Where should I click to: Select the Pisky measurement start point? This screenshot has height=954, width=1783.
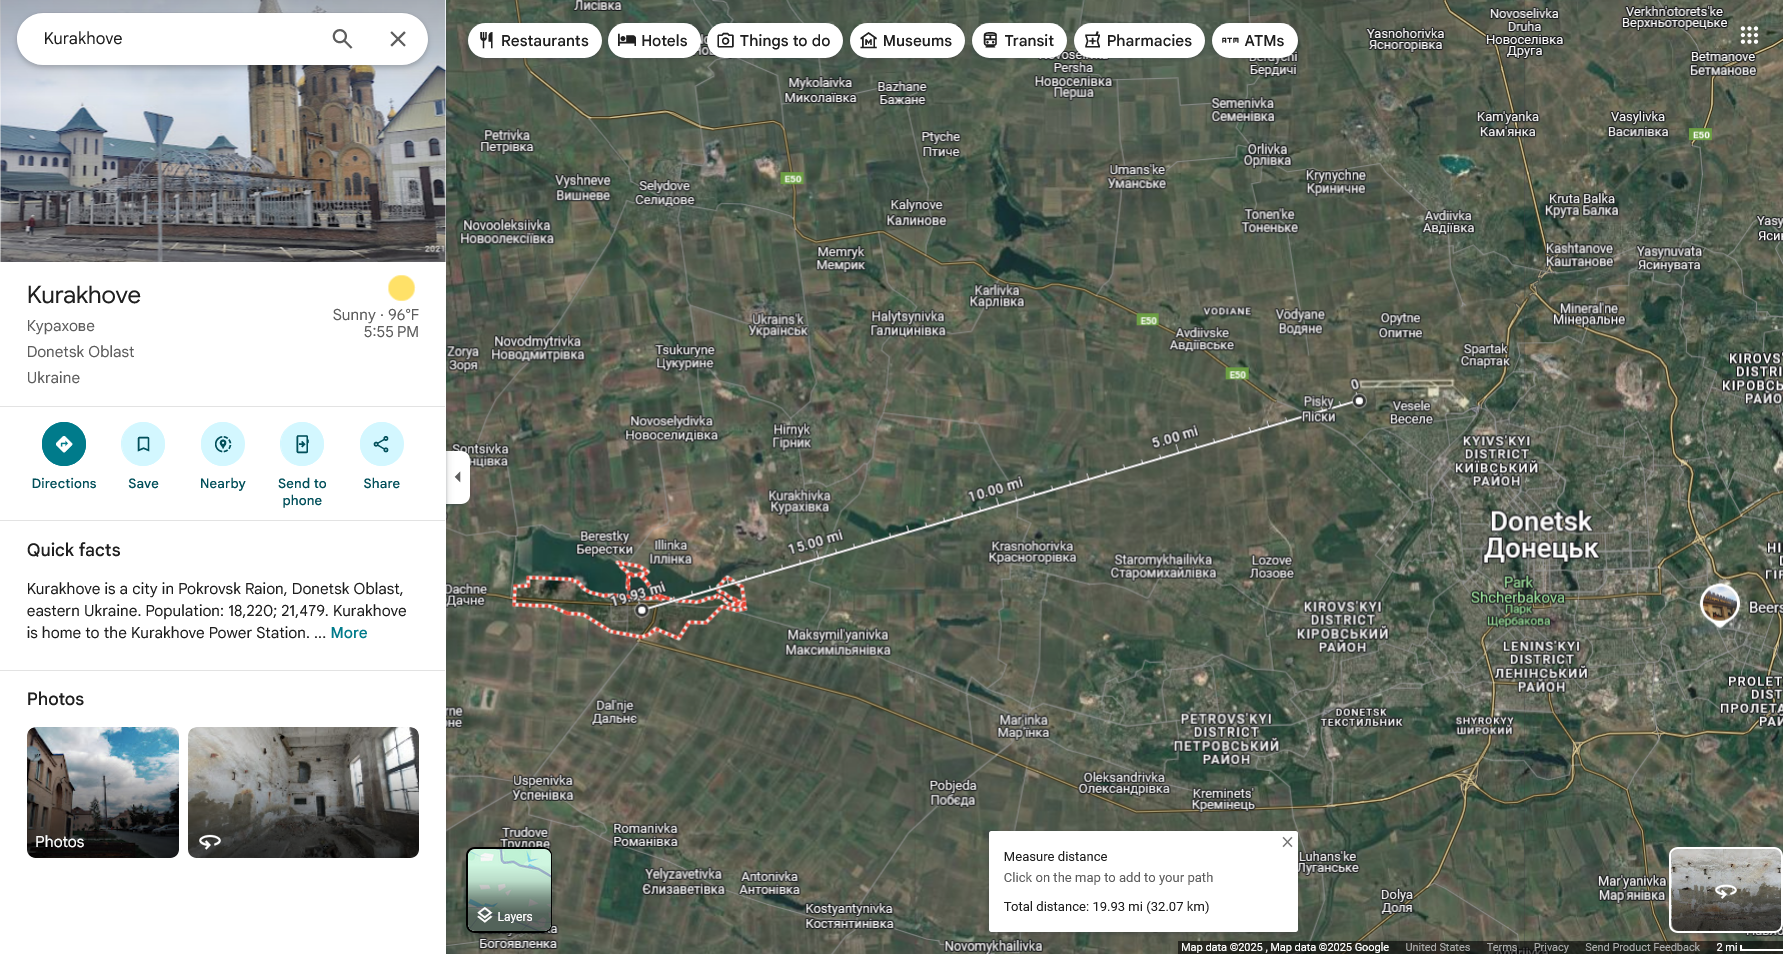pyautogui.click(x=1359, y=401)
